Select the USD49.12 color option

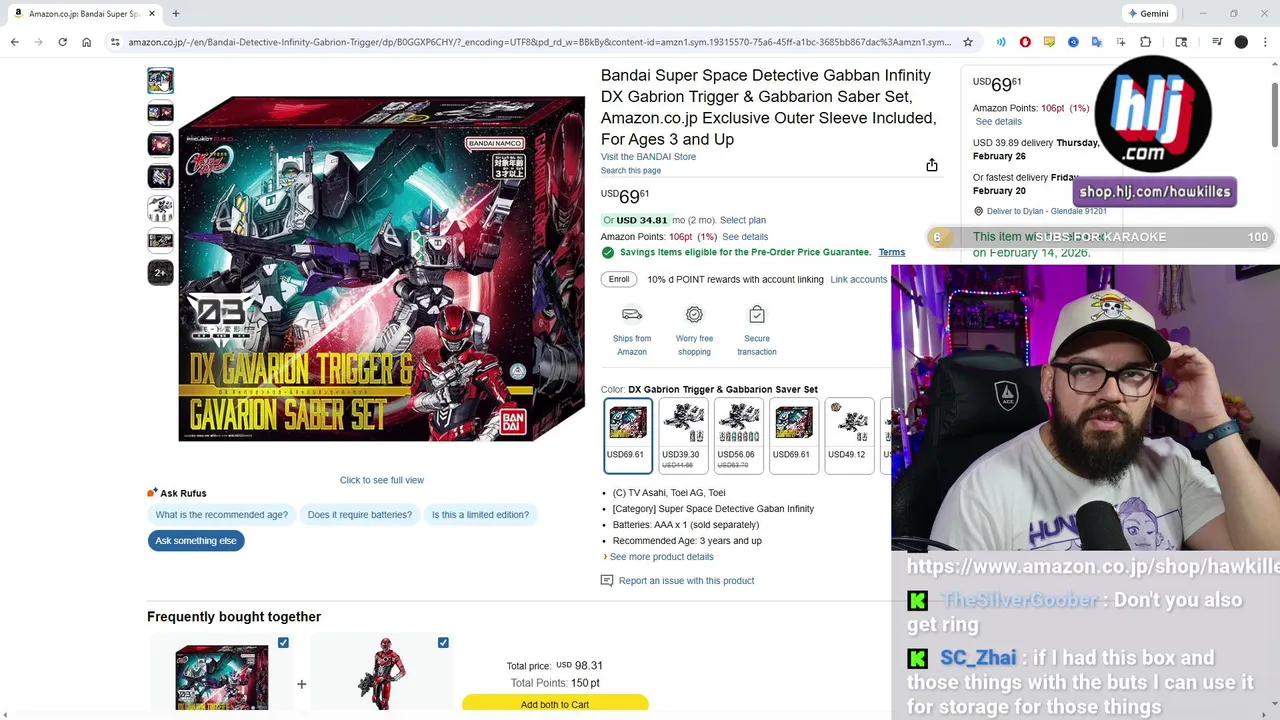pyautogui.click(x=849, y=434)
